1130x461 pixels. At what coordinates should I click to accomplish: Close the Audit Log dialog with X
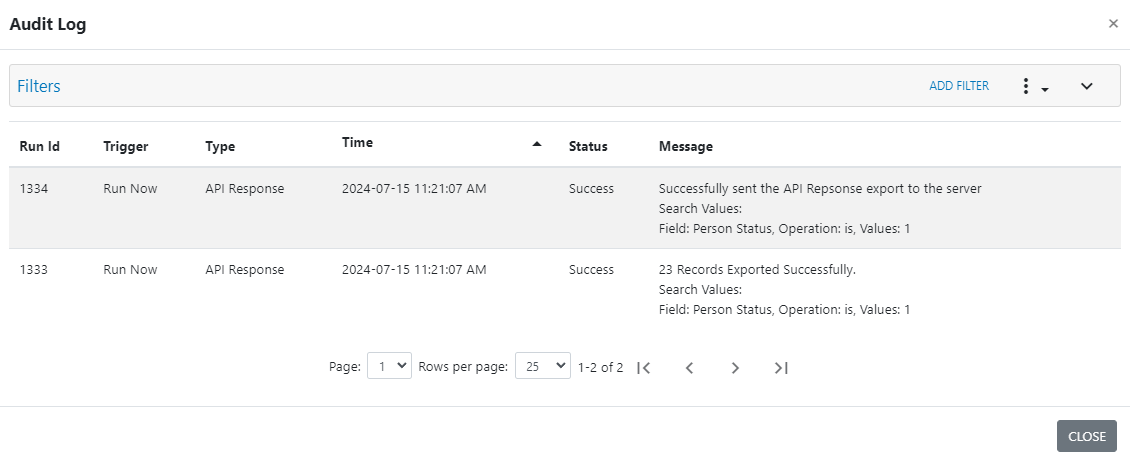tap(1113, 24)
